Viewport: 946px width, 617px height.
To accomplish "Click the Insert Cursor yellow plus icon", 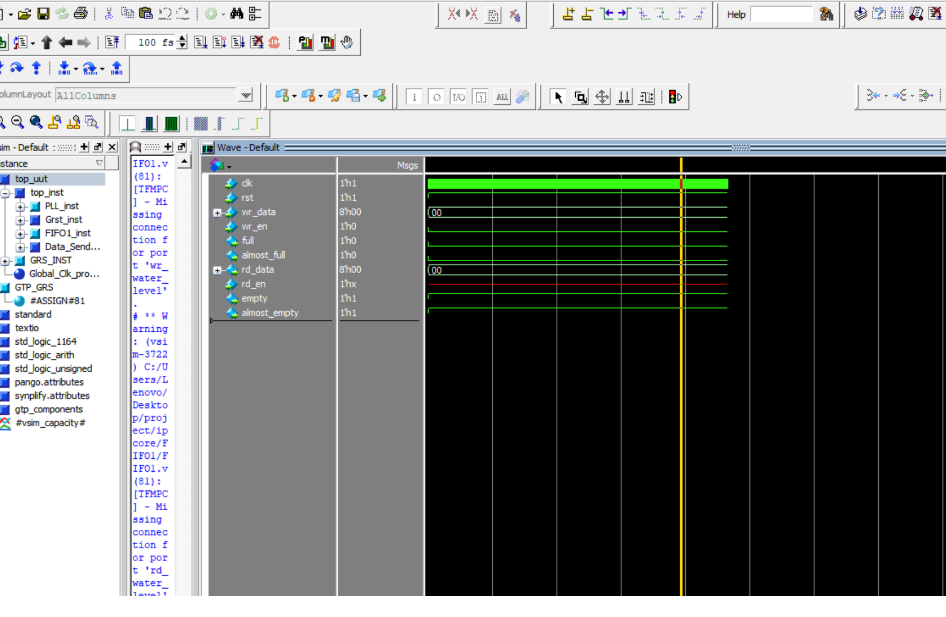I will tap(568, 14).
